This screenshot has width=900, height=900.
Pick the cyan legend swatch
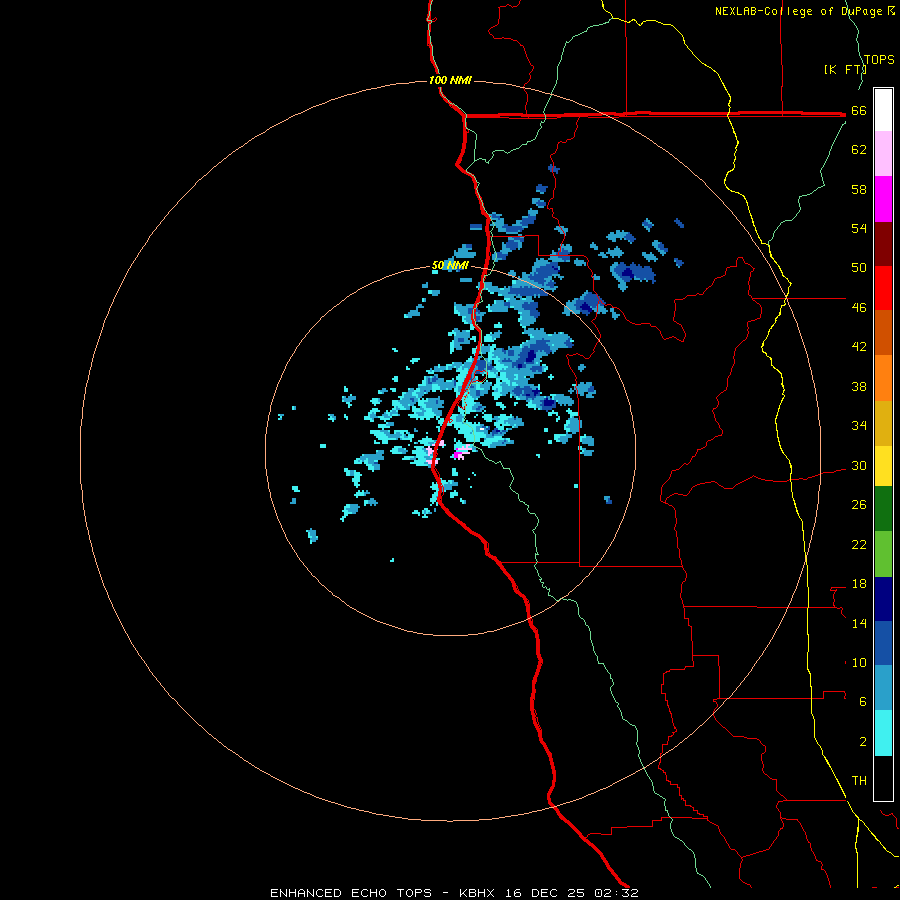click(x=883, y=733)
